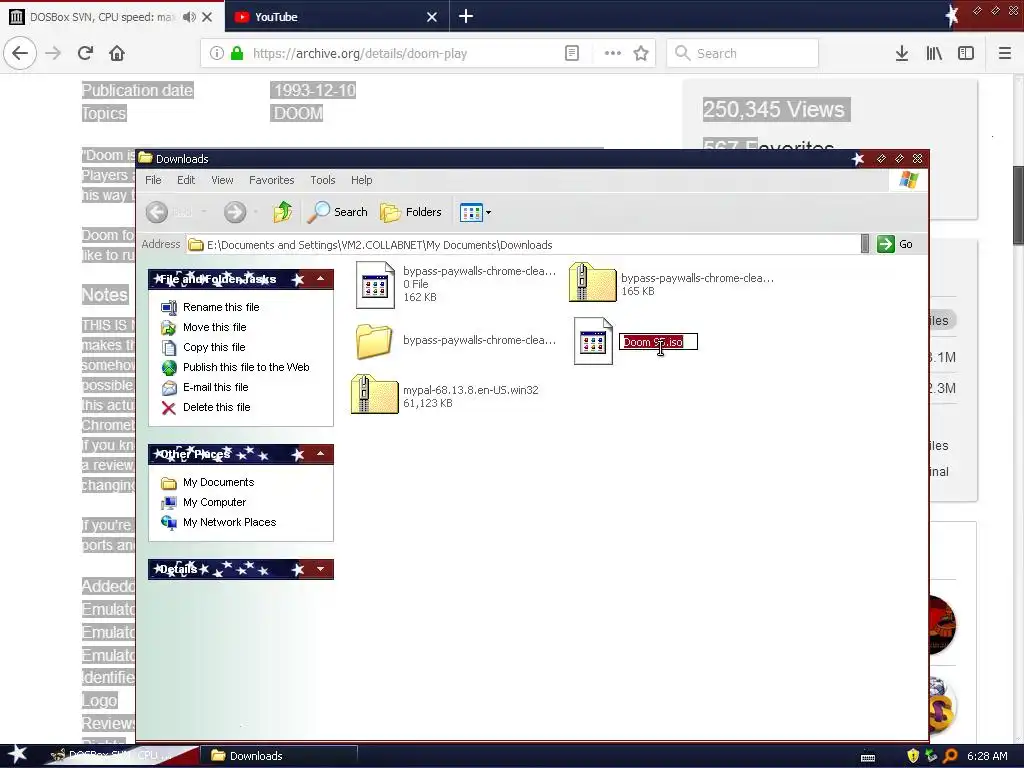Open the Help menu
Viewport: 1024px width, 768px height.
pos(361,180)
